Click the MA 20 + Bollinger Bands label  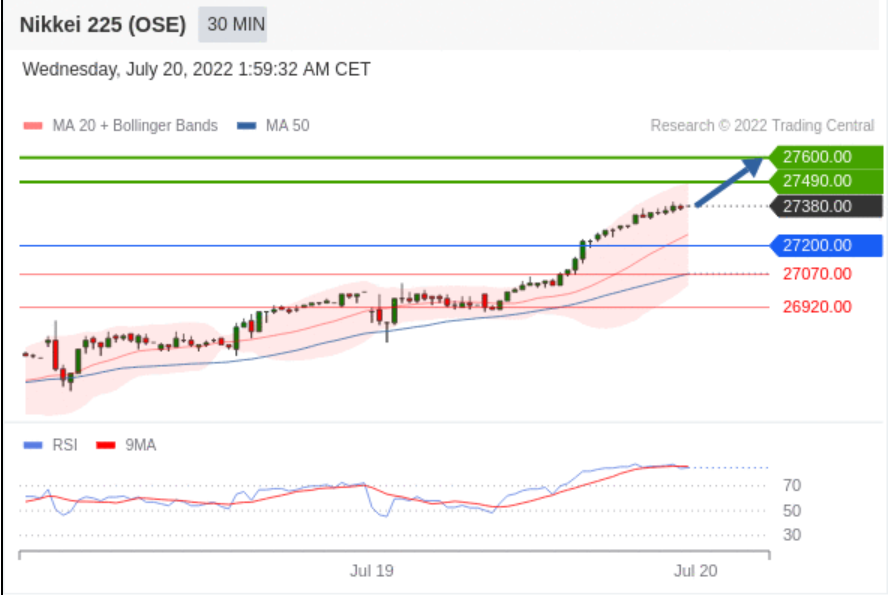[135, 125]
